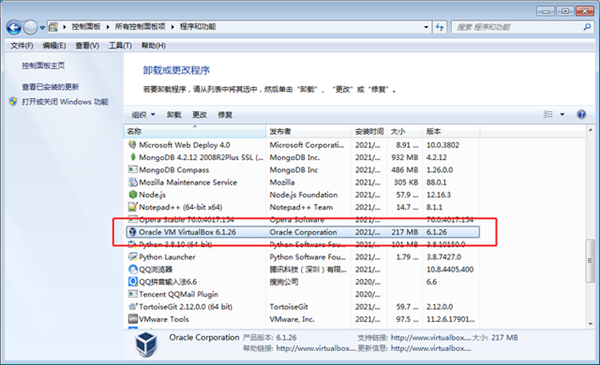600x365 pixels.
Task: Click the Microsoft Web Deploy 4.0 icon
Action: [x=132, y=145]
